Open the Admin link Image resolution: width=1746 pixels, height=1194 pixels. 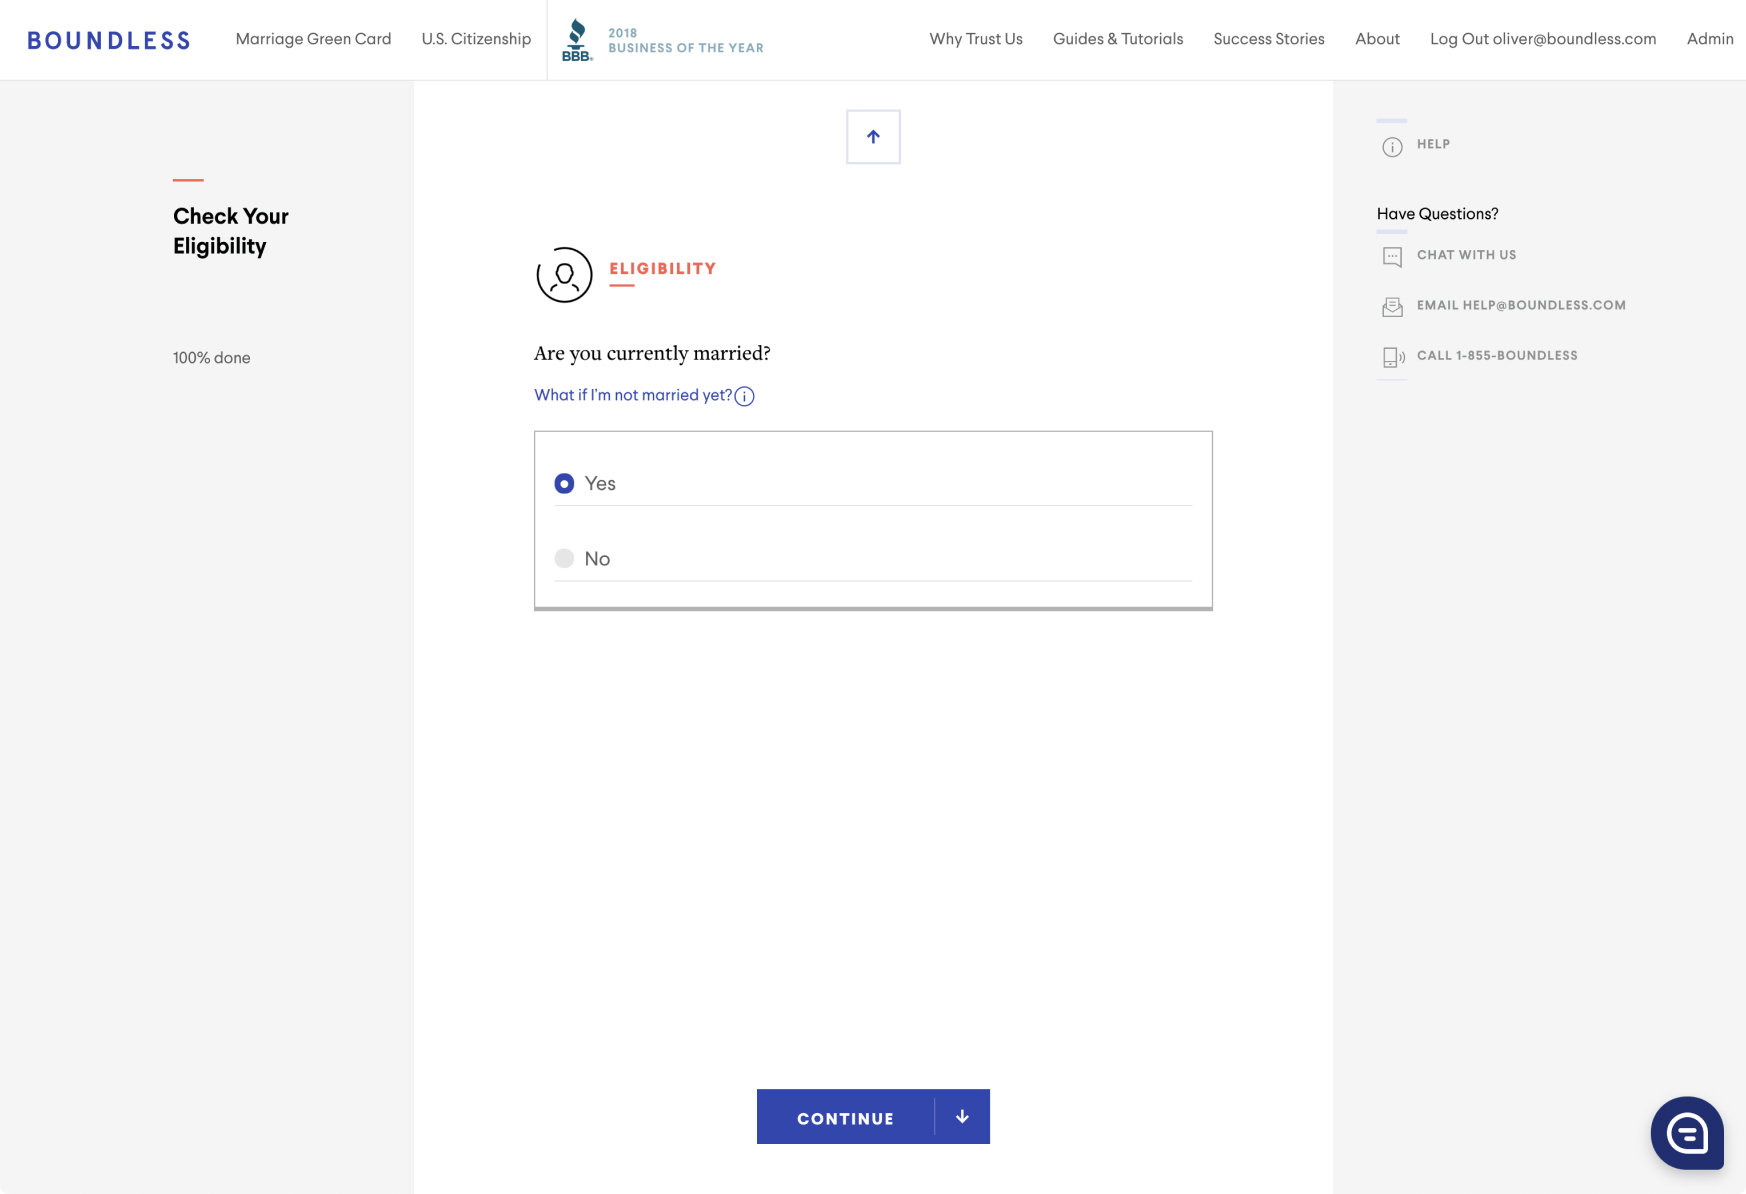[1710, 39]
